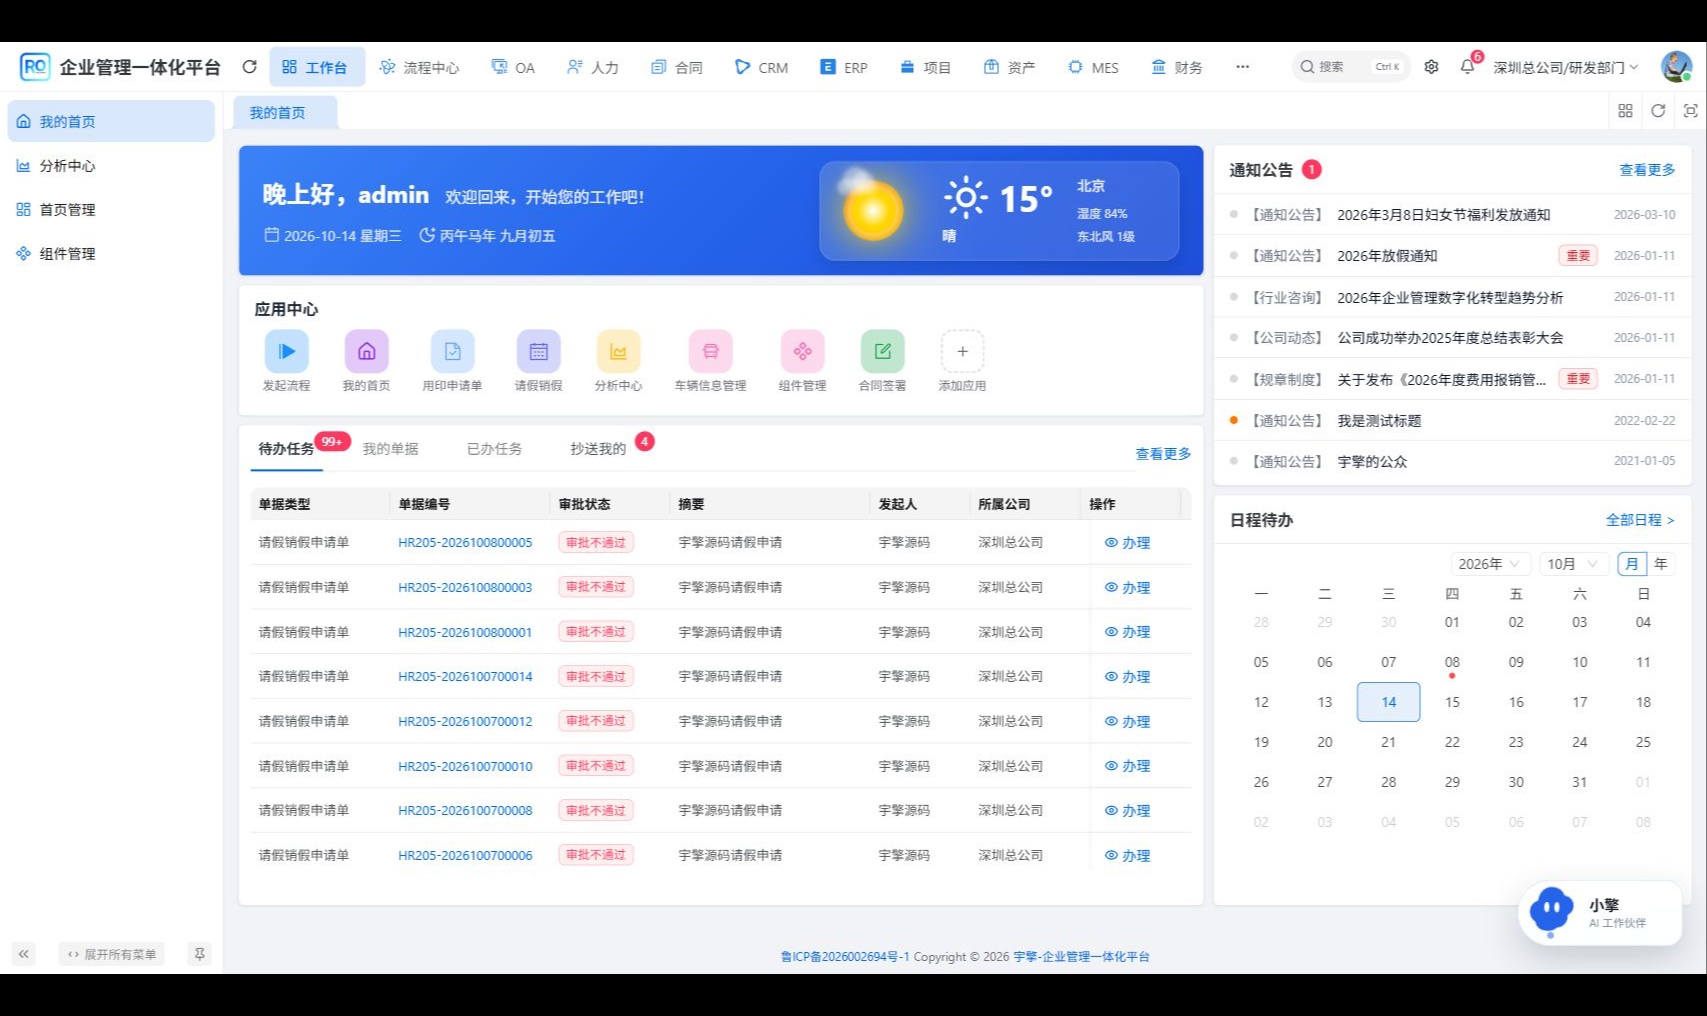
Task: Click the tab layout grid icon
Action: (x=1625, y=111)
